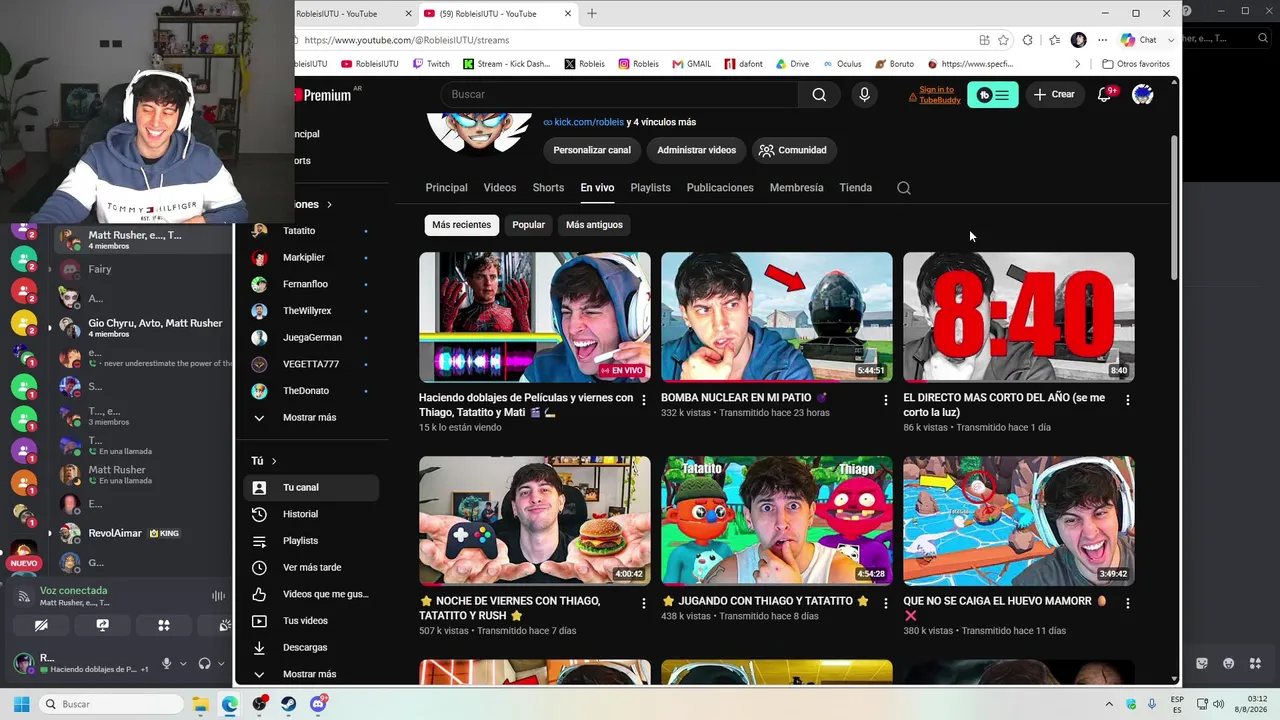This screenshot has height=720, width=1280.
Task: Open the 'Otros favoritos' bookmarks folder
Action: pyautogui.click(x=1135, y=64)
